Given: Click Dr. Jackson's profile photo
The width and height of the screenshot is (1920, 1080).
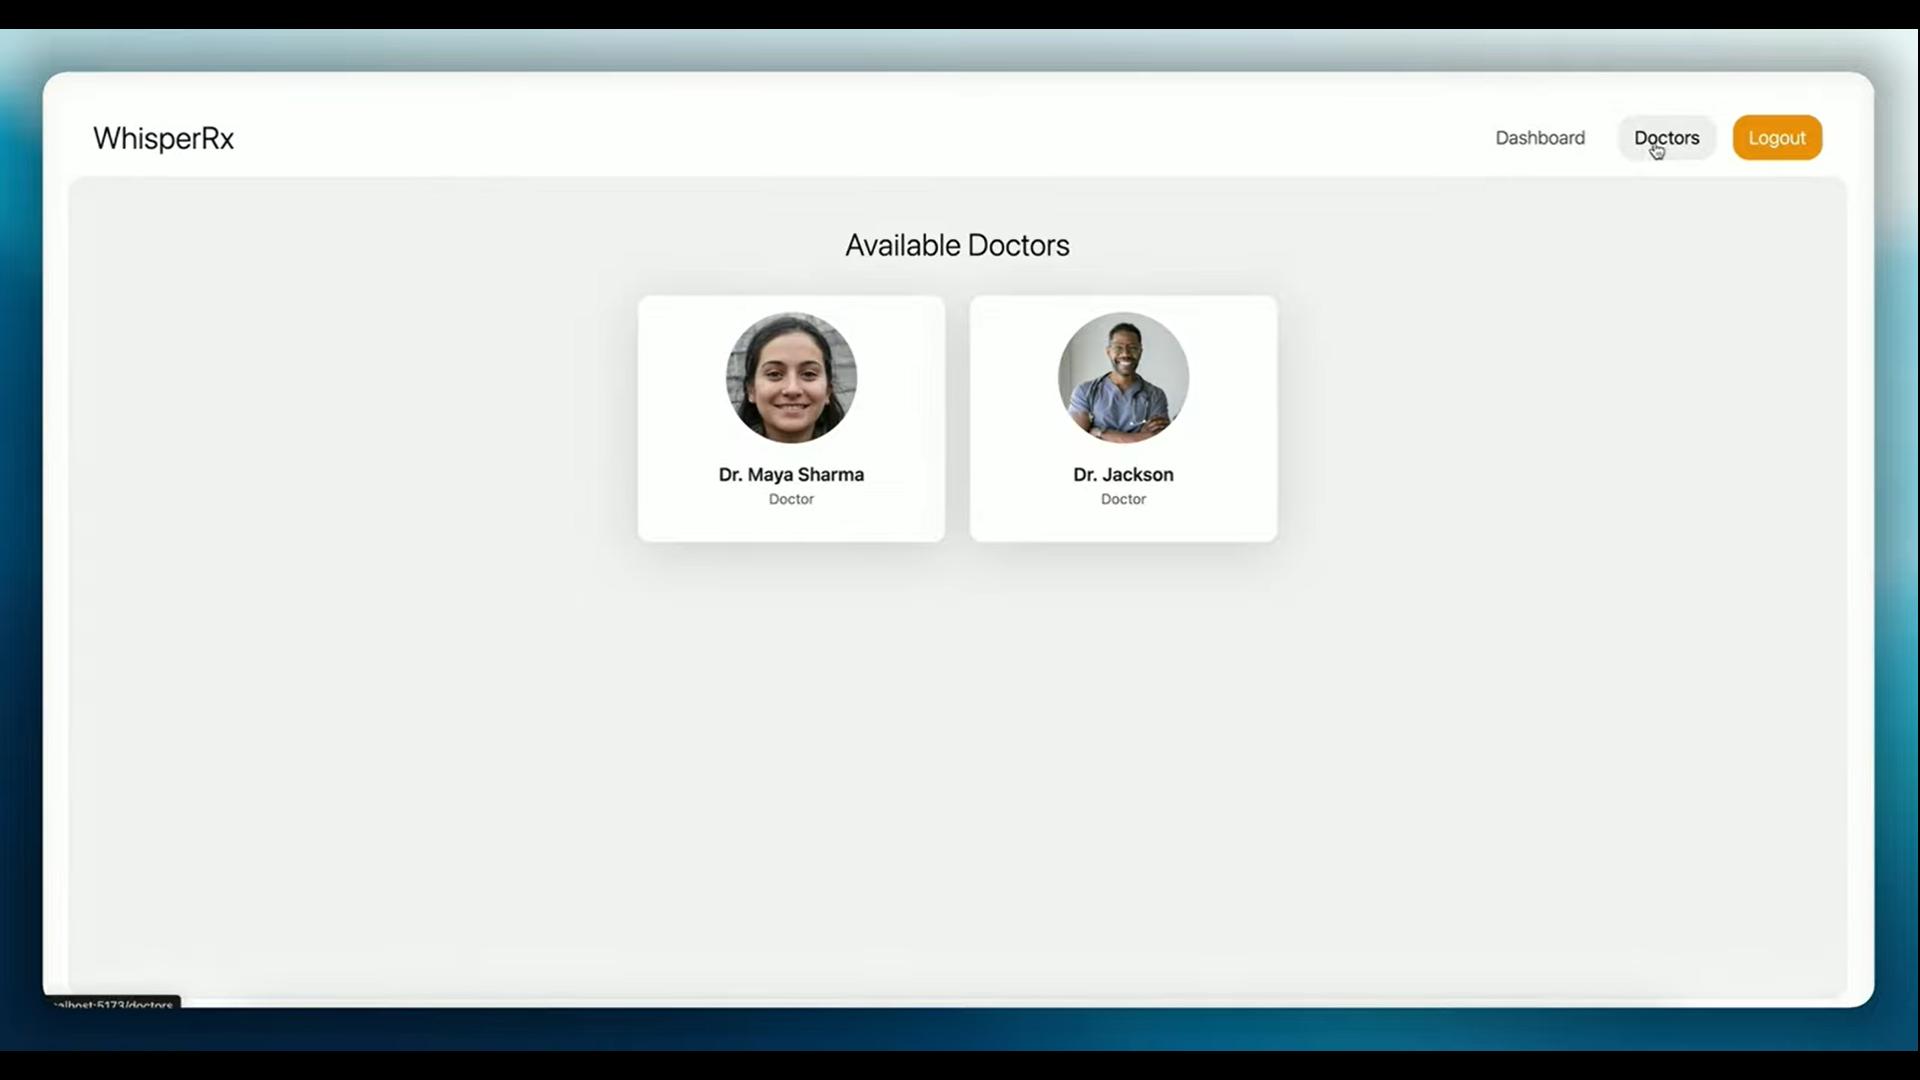Looking at the screenshot, I should (x=1123, y=378).
